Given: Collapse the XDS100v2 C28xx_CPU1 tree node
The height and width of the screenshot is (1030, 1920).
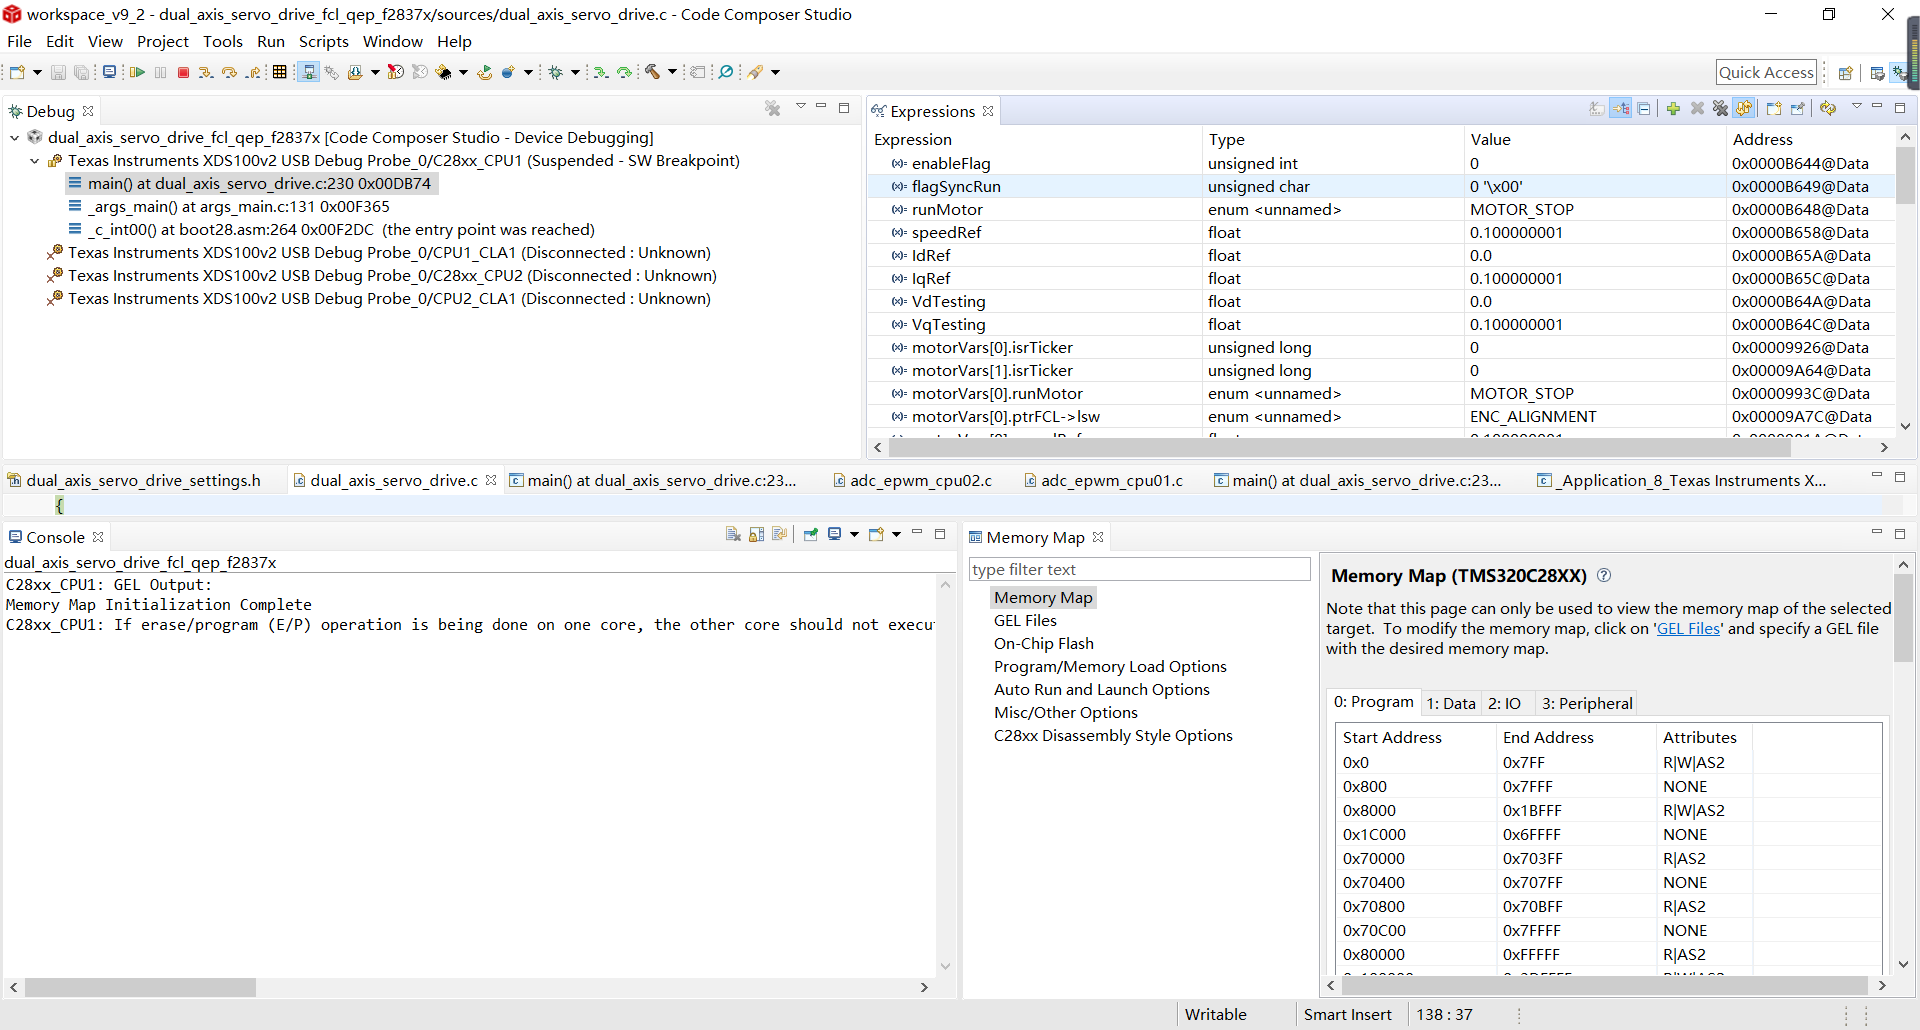Looking at the screenshot, I should pos(35,161).
